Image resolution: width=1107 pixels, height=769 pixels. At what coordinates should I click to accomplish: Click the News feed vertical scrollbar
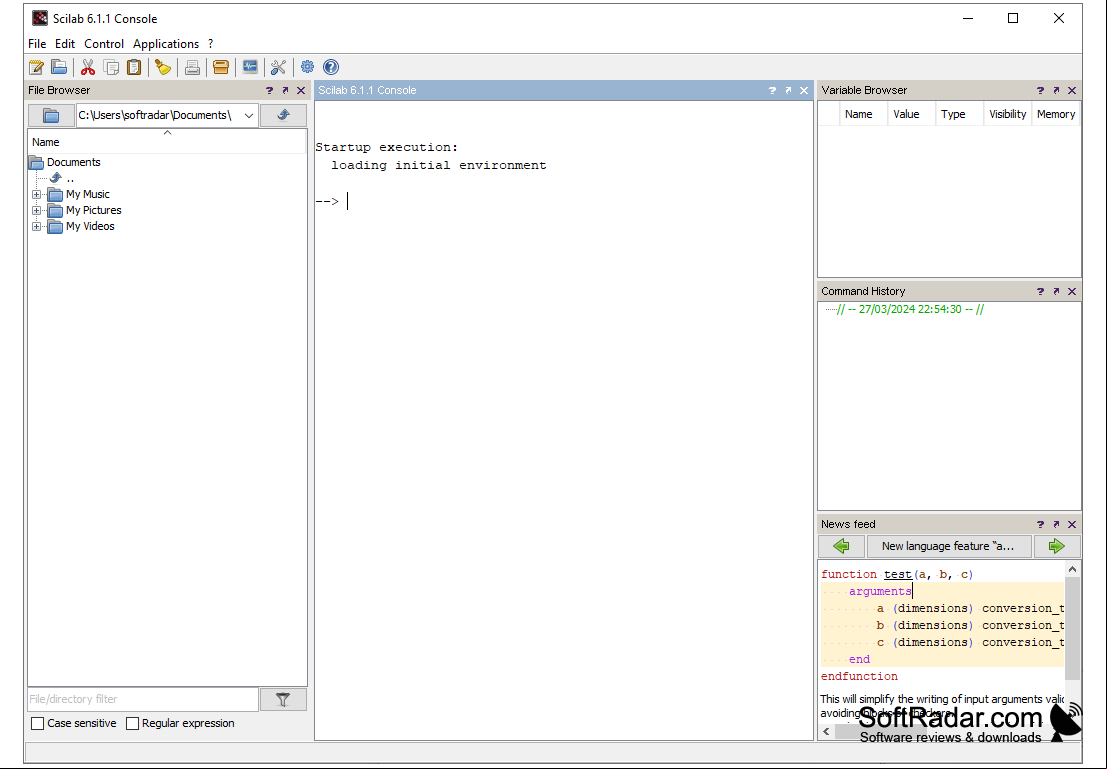[1072, 628]
